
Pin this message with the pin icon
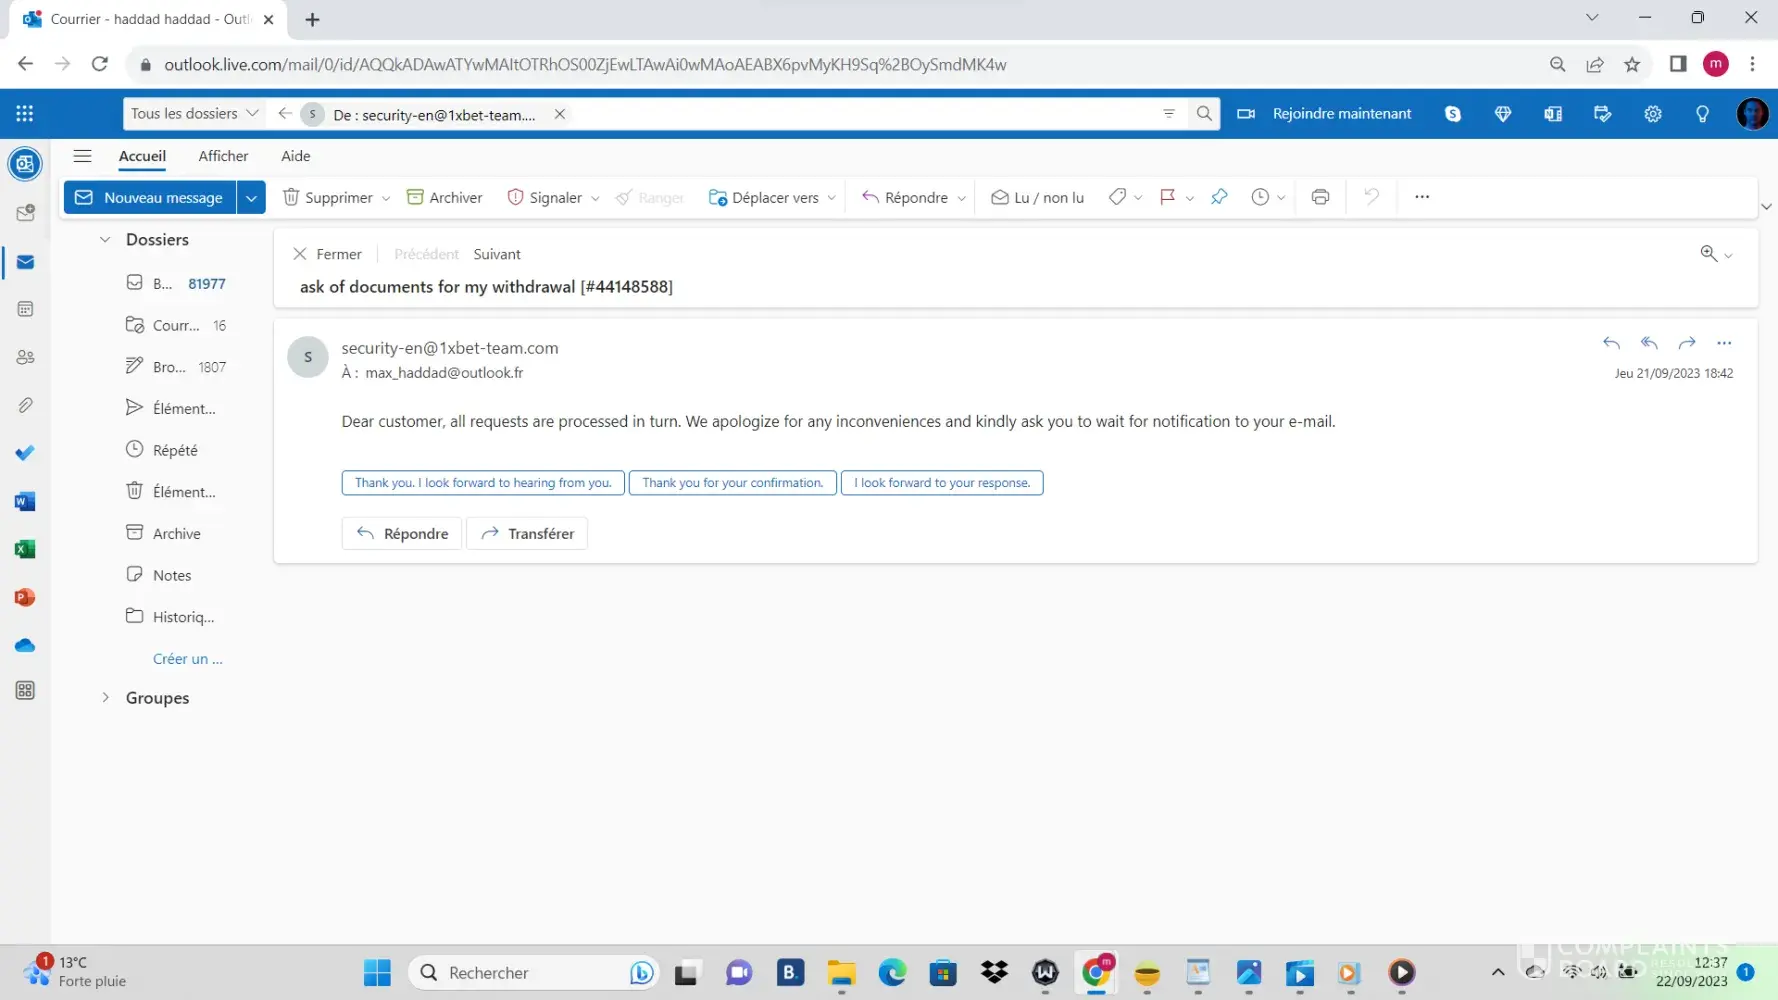click(x=1219, y=197)
